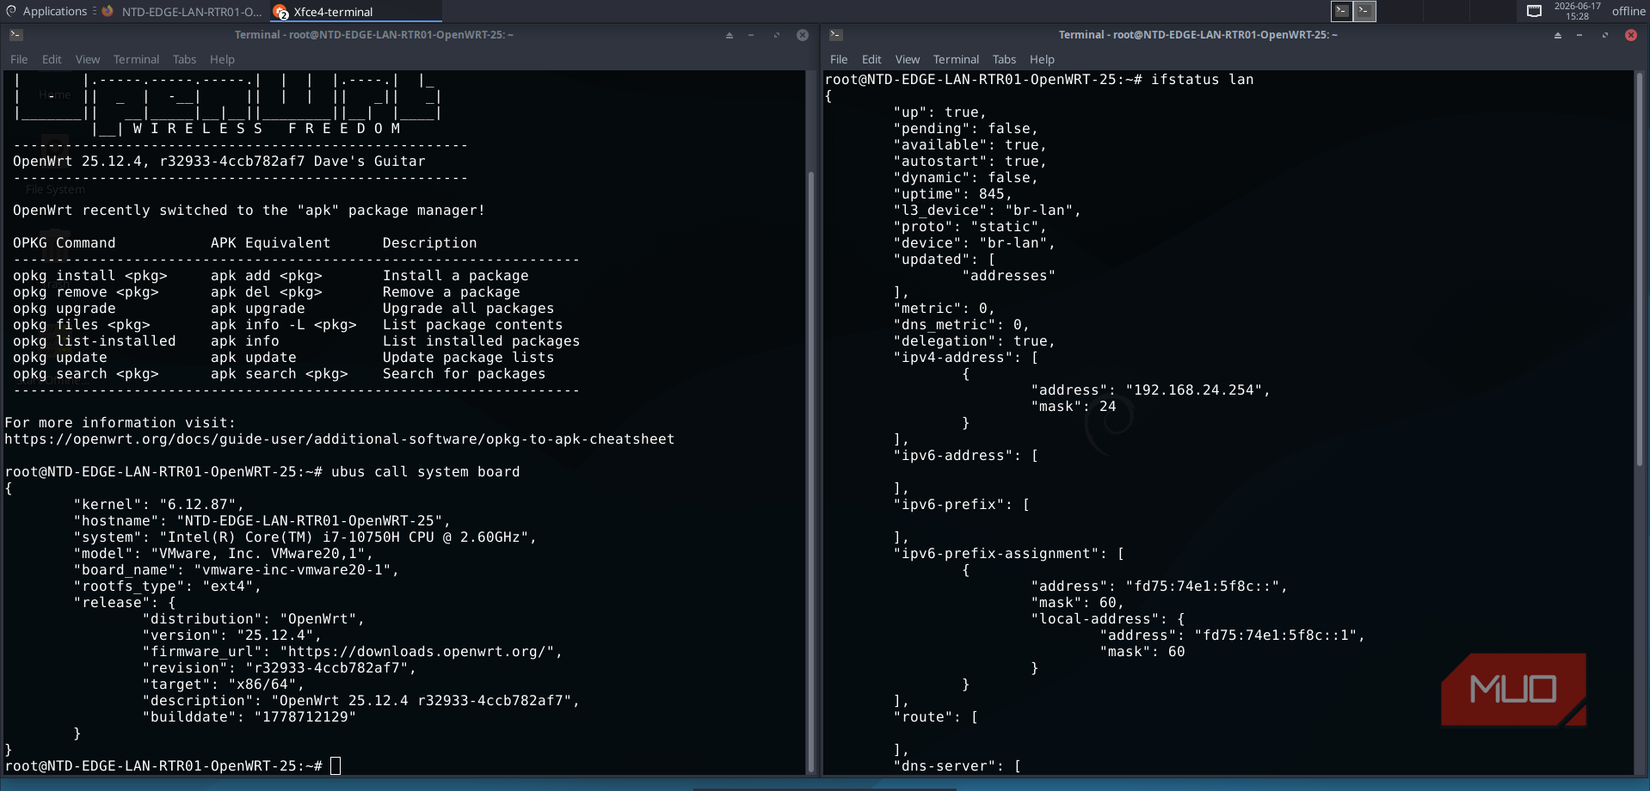Roll up the left terminal window via the shade icon
This screenshot has height=791, width=1650.
click(729, 35)
